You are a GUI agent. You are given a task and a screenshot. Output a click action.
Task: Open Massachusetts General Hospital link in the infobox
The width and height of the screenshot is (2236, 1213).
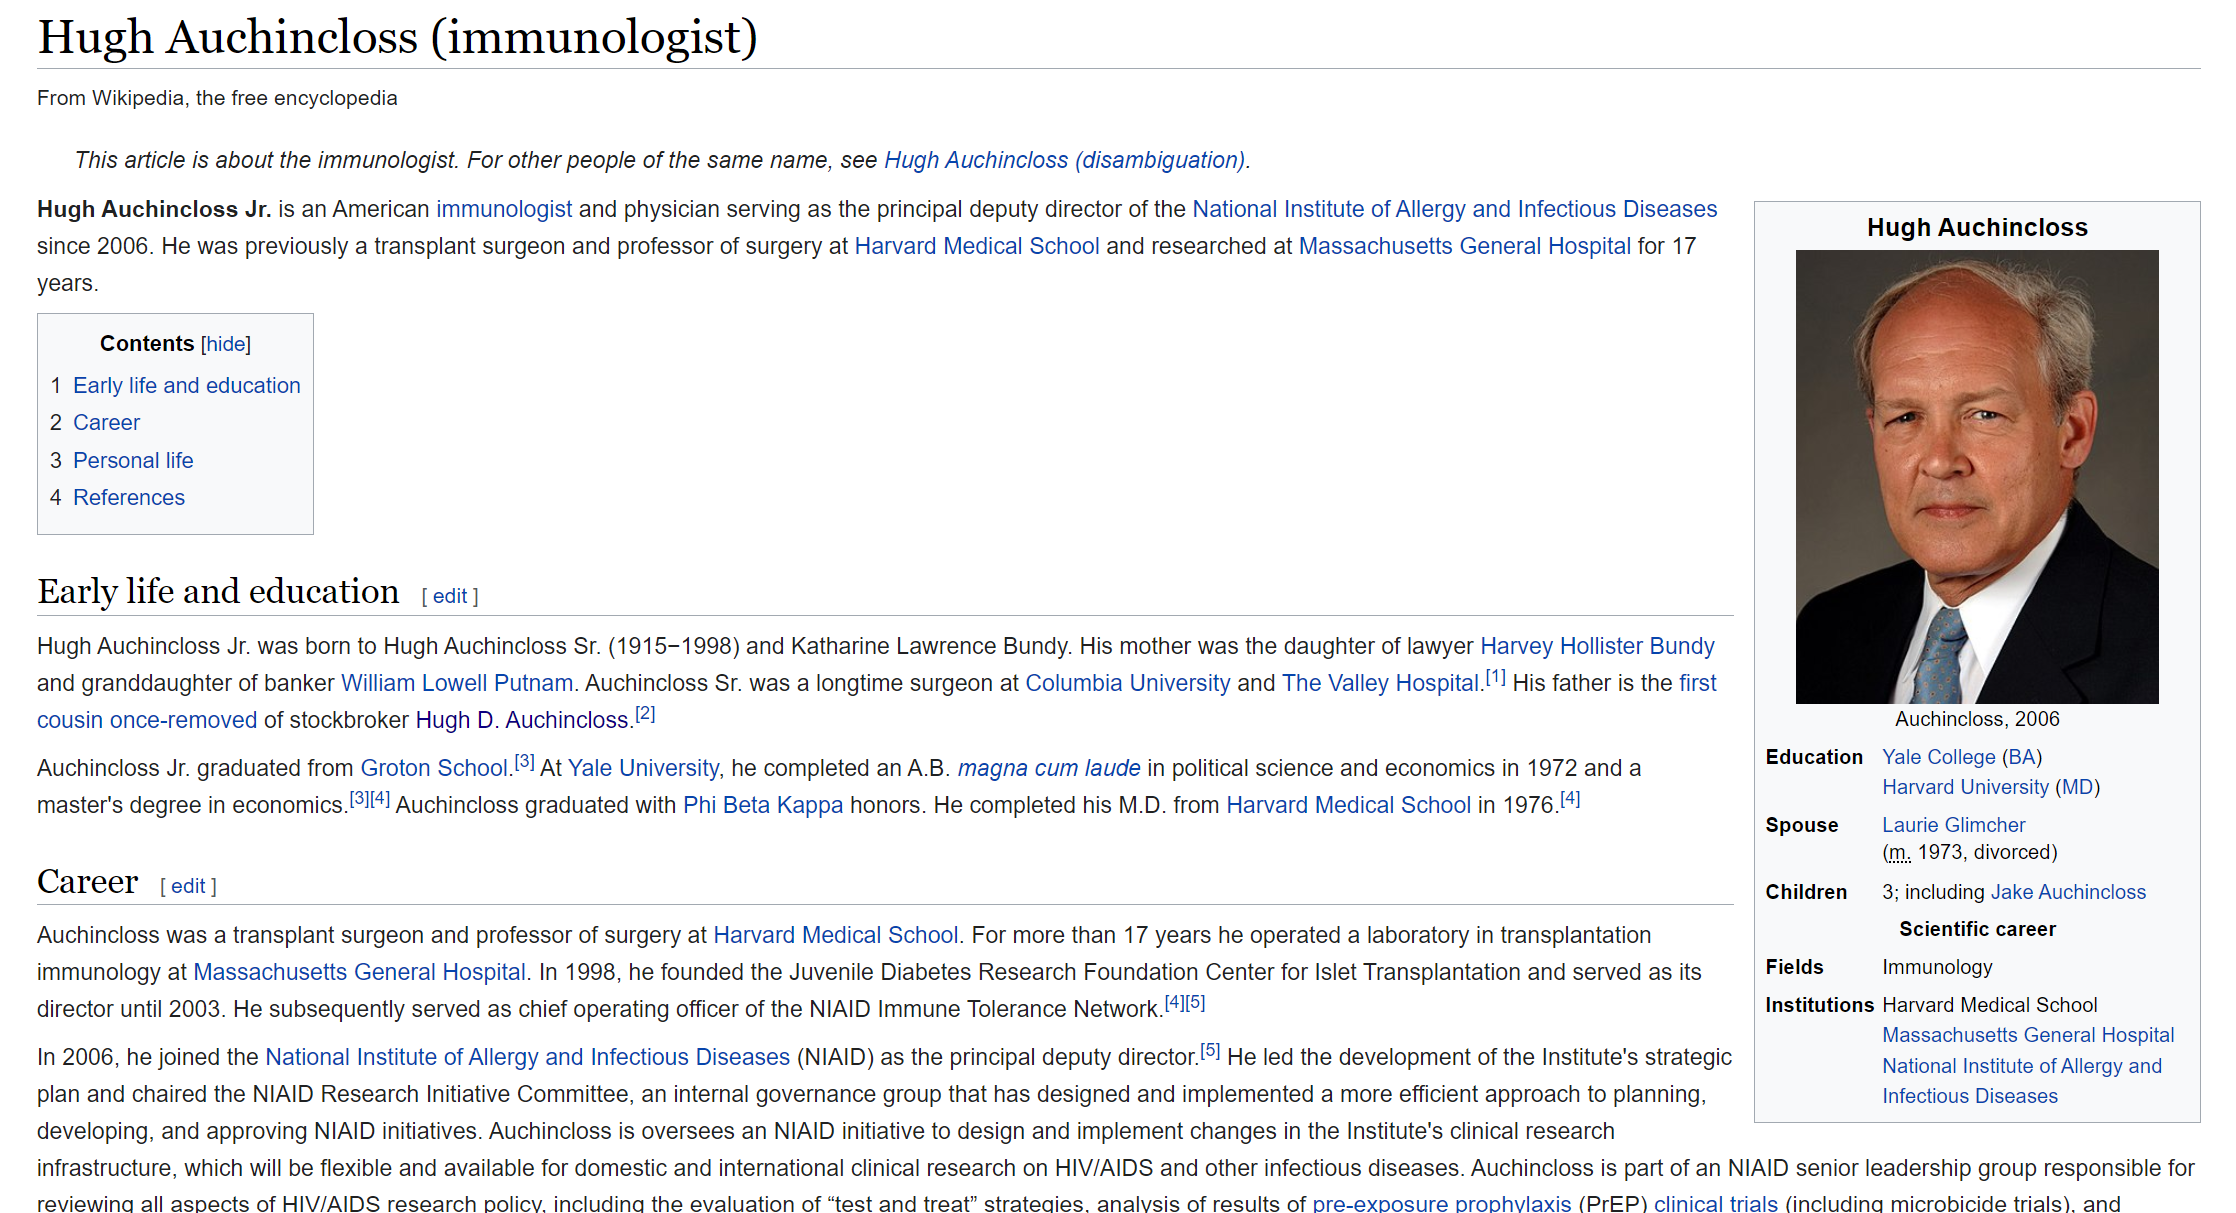click(2028, 1035)
